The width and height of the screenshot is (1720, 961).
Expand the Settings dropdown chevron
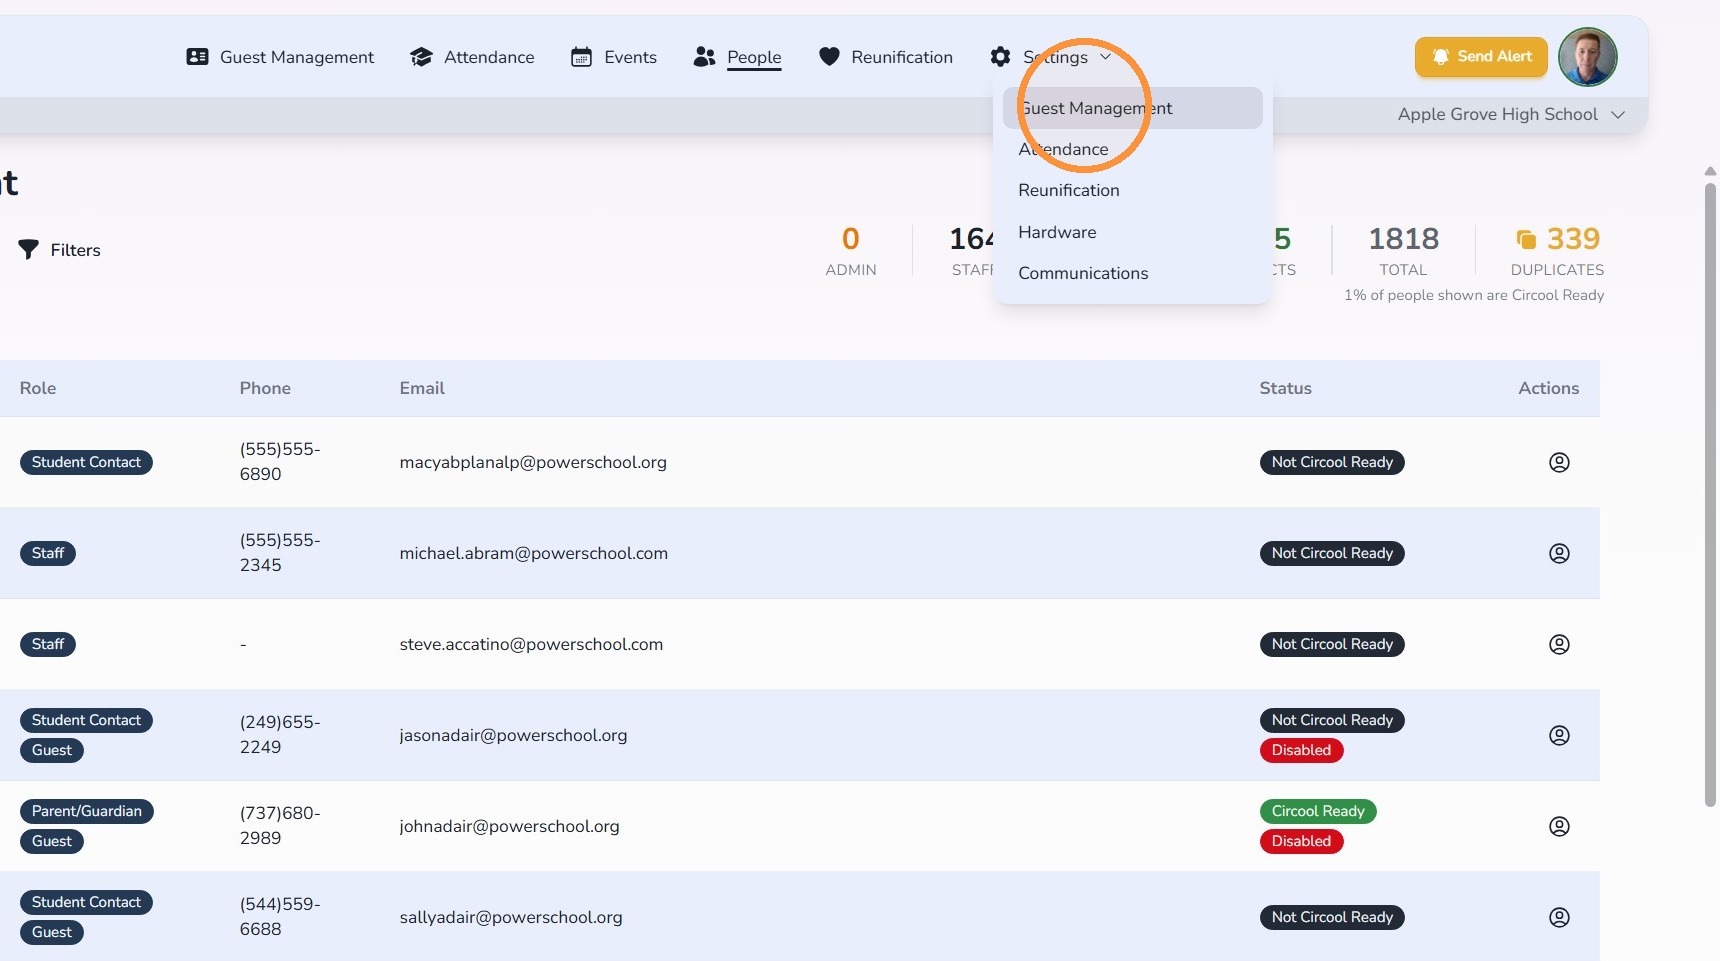[1105, 57]
